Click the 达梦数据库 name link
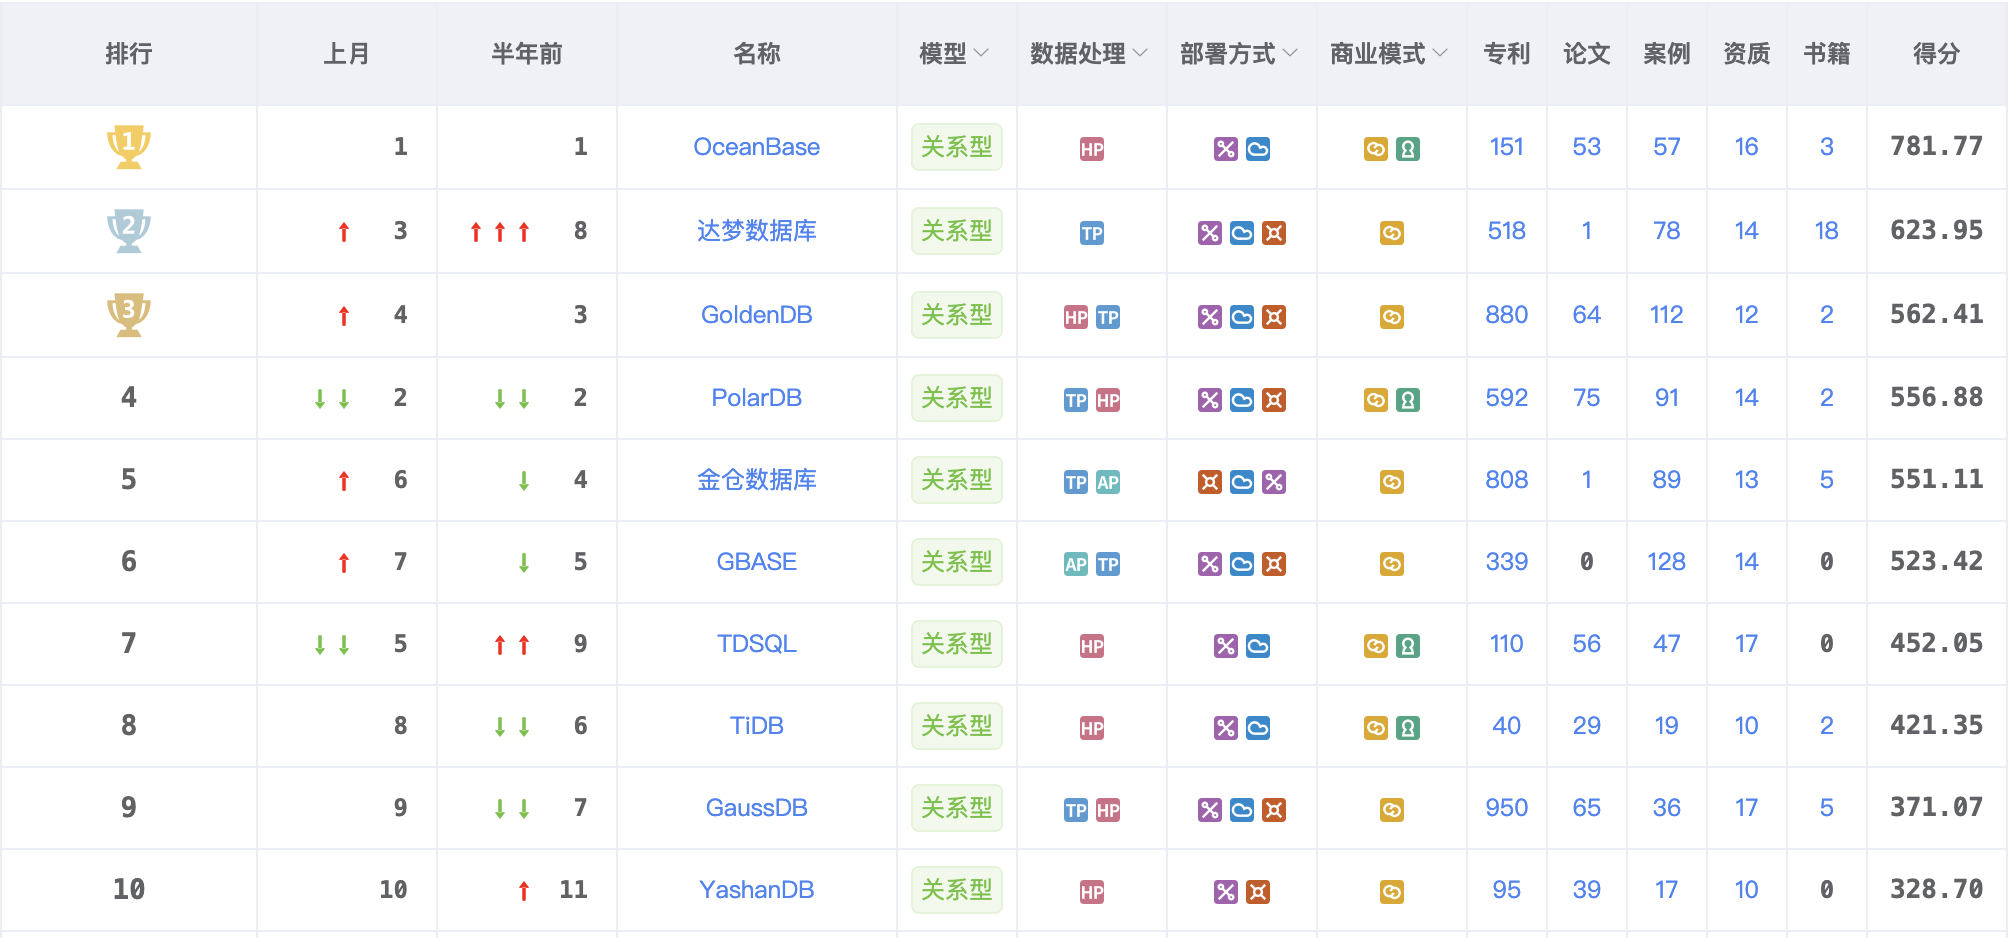This screenshot has width=2012, height=938. (757, 231)
